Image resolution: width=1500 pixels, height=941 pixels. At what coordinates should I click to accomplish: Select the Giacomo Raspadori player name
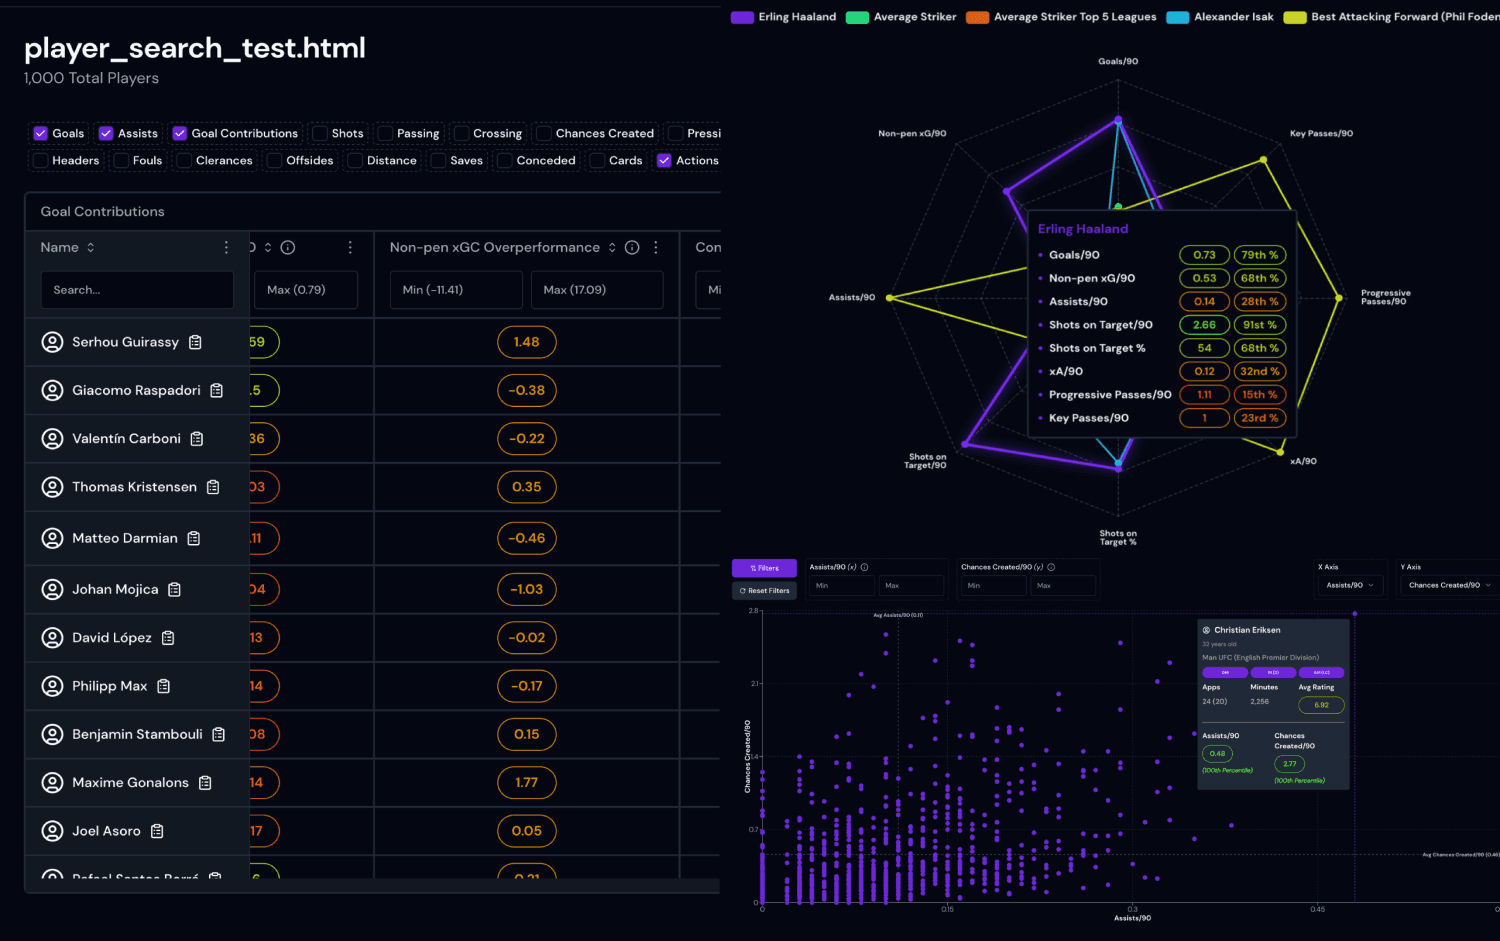[136, 390]
